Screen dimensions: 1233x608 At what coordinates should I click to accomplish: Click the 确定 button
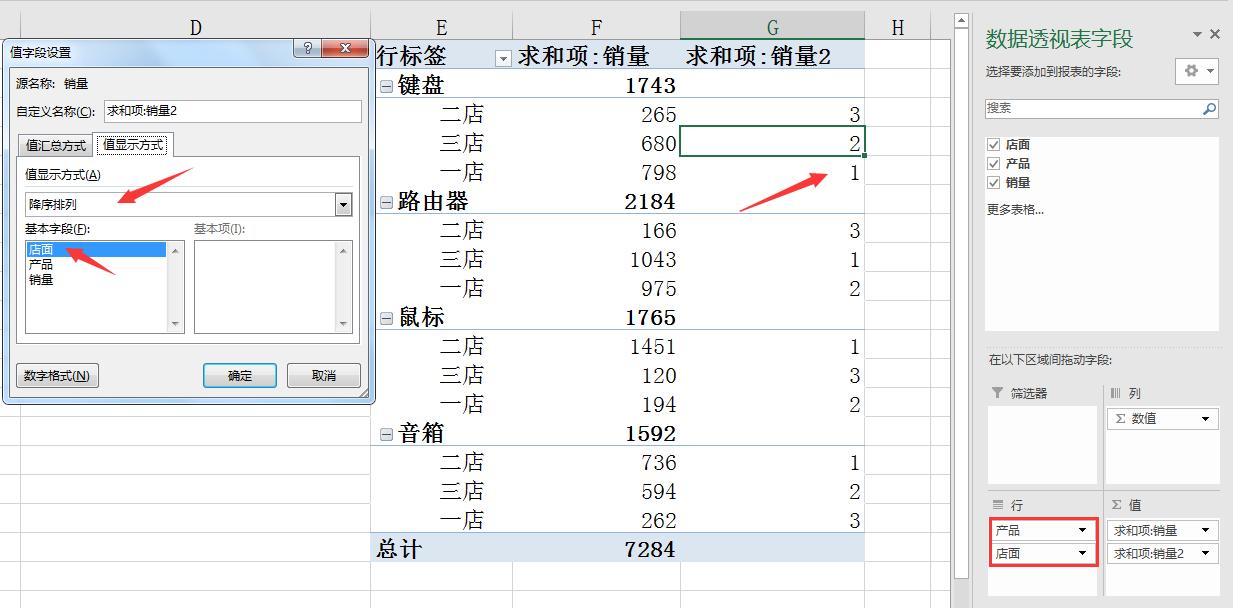coord(240,376)
